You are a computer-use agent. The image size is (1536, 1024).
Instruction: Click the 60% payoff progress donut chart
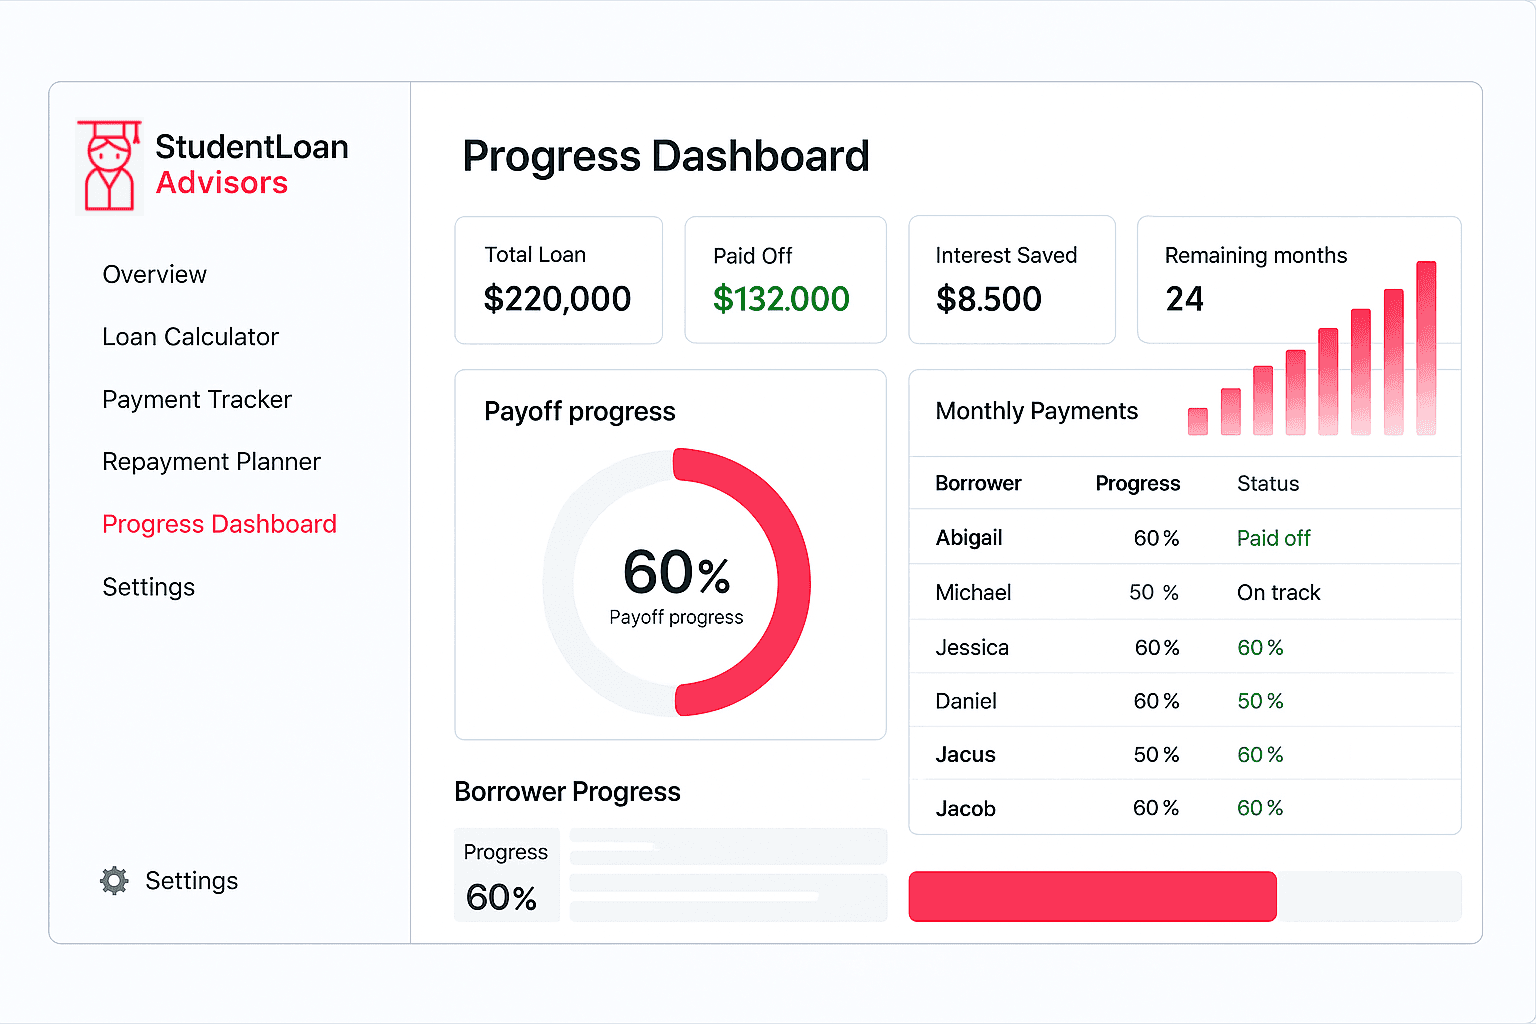click(x=676, y=582)
